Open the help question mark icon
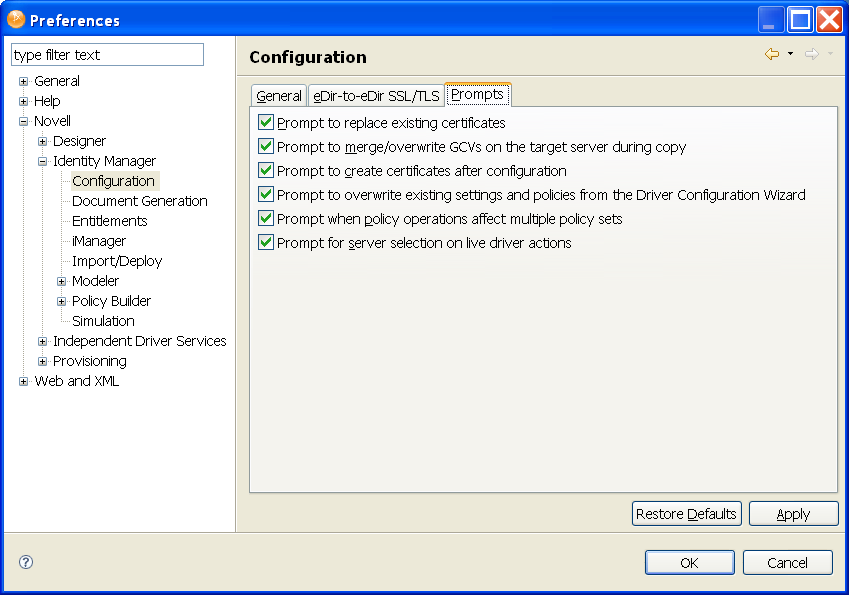Screen dimensions: 849x595 26,562
